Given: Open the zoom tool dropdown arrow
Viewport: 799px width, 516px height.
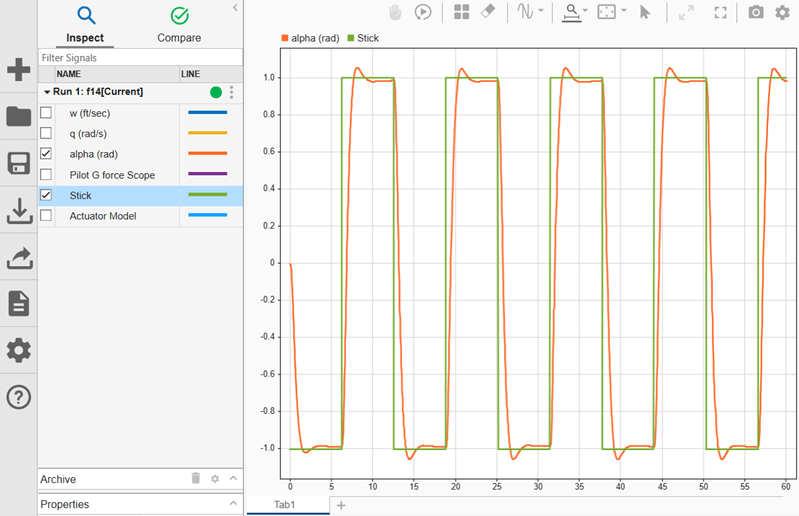Looking at the screenshot, I should (x=585, y=10).
